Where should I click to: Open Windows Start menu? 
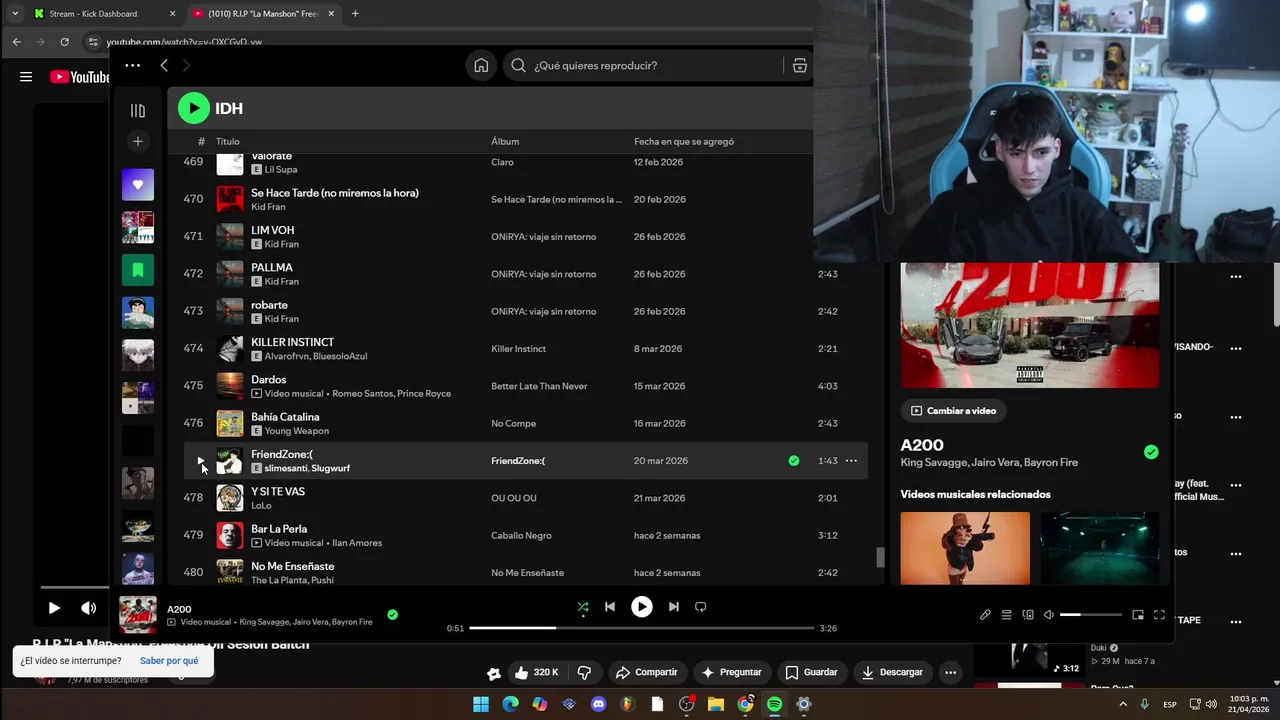click(x=481, y=704)
